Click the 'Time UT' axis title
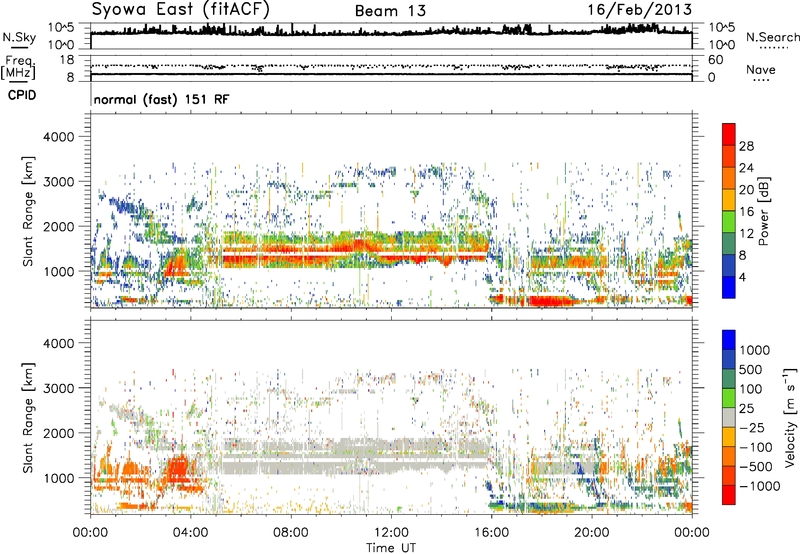The width and height of the screenshot is (800, 554). (x=391, y=548)
